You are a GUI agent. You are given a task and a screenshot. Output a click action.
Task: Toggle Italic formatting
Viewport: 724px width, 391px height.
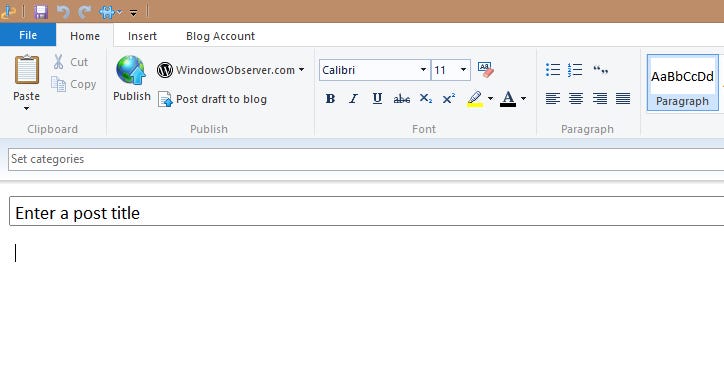tap(354, 98)
